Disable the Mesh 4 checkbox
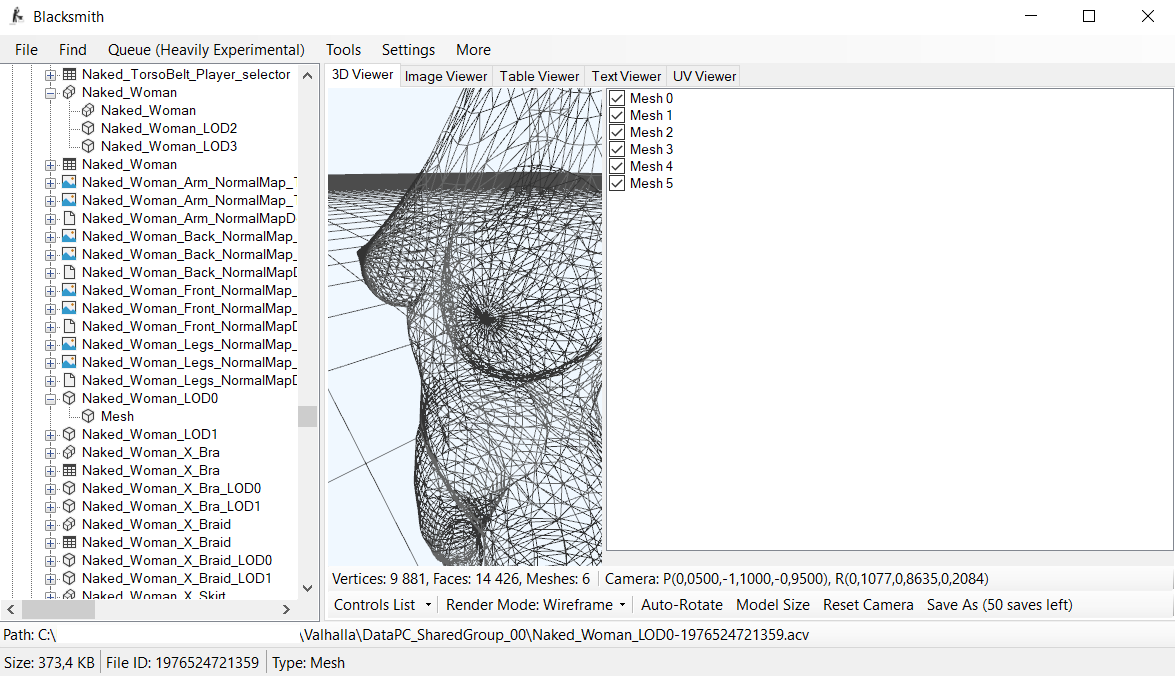 pos(617,166)
